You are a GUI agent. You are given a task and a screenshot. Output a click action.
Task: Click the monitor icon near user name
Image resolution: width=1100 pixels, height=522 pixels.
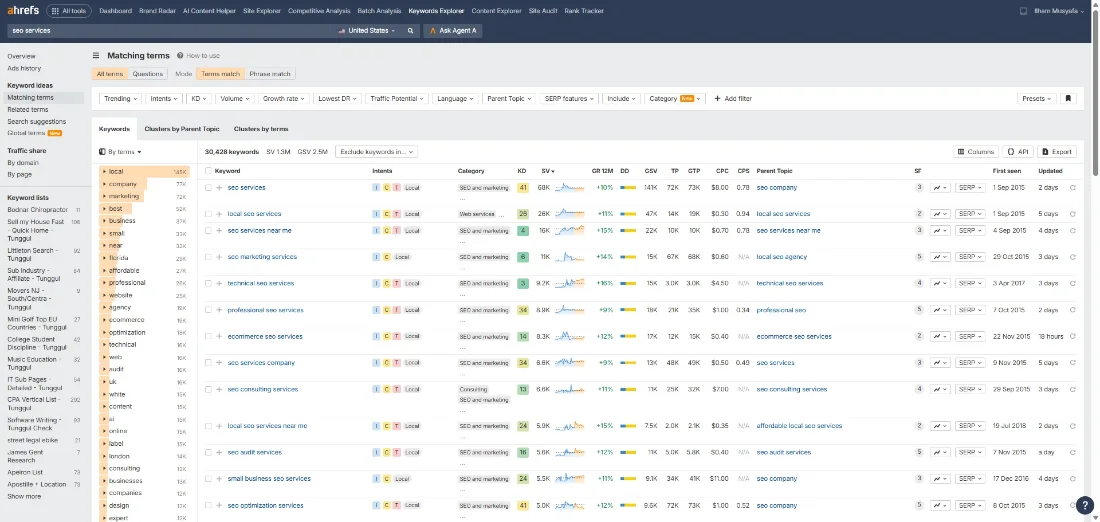pos(1024,11)
